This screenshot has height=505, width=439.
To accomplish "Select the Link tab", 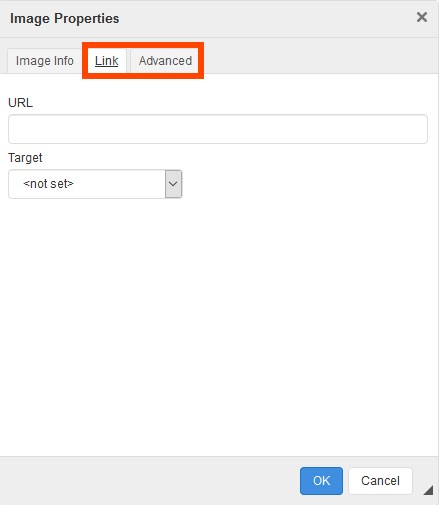I will (107, 61).
